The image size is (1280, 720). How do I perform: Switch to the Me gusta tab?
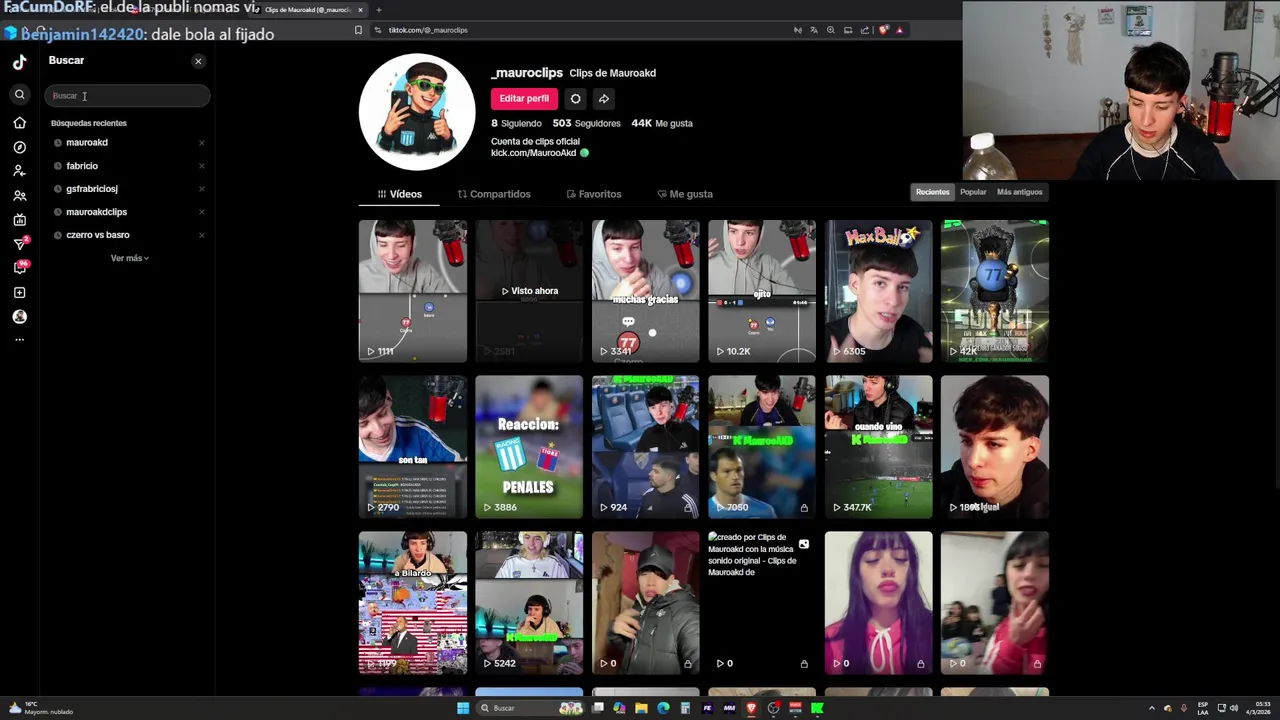(x=685, y=194)
